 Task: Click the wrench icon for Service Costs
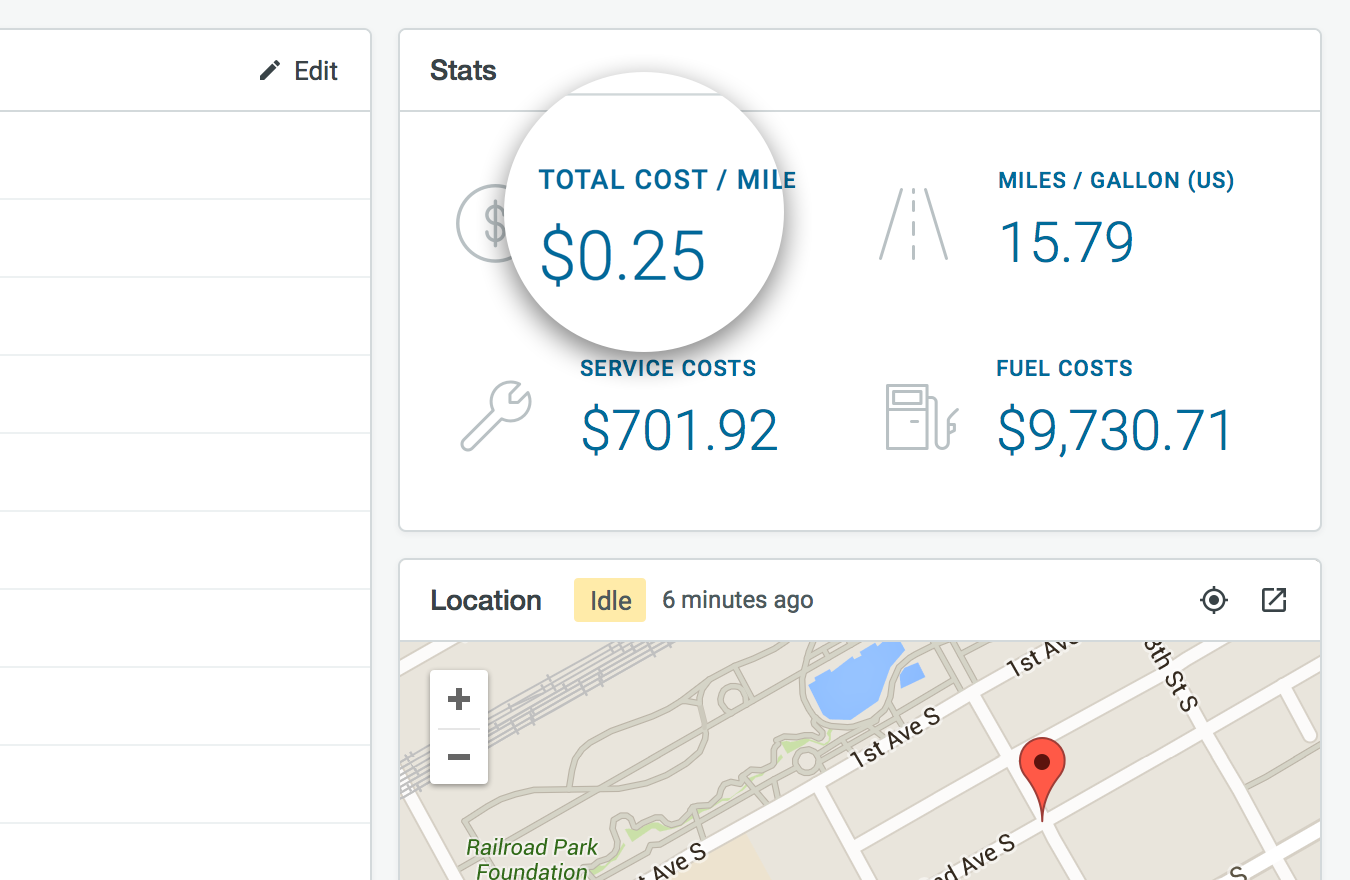pos(496,414)
